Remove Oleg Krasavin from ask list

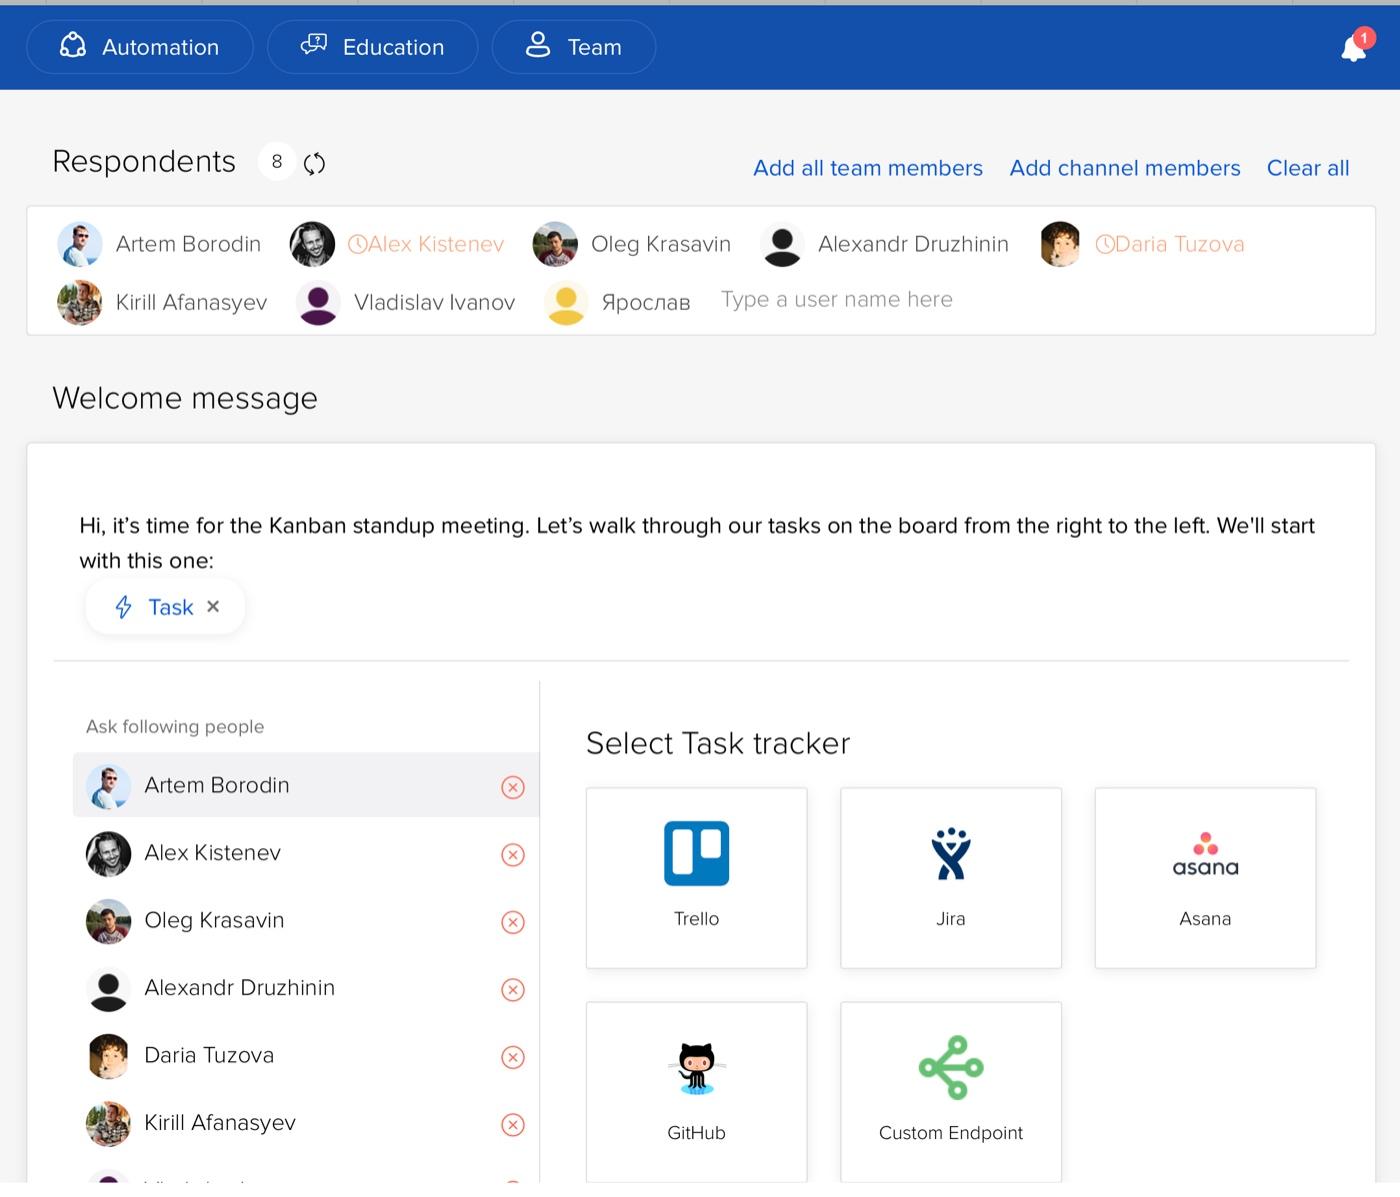[513, 922]
